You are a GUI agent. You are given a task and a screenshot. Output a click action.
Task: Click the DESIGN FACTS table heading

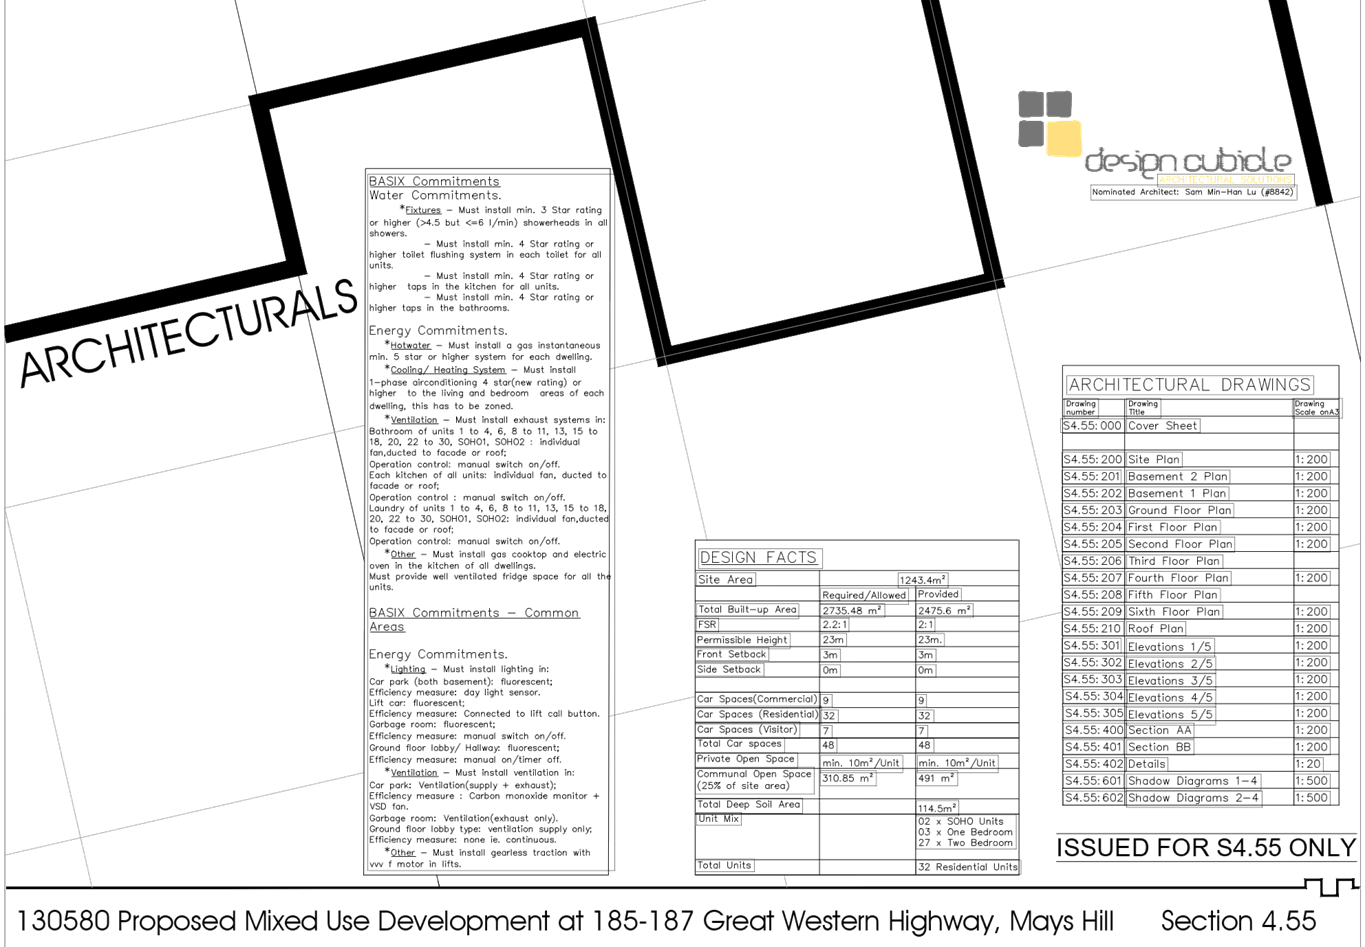pos(759,558)
